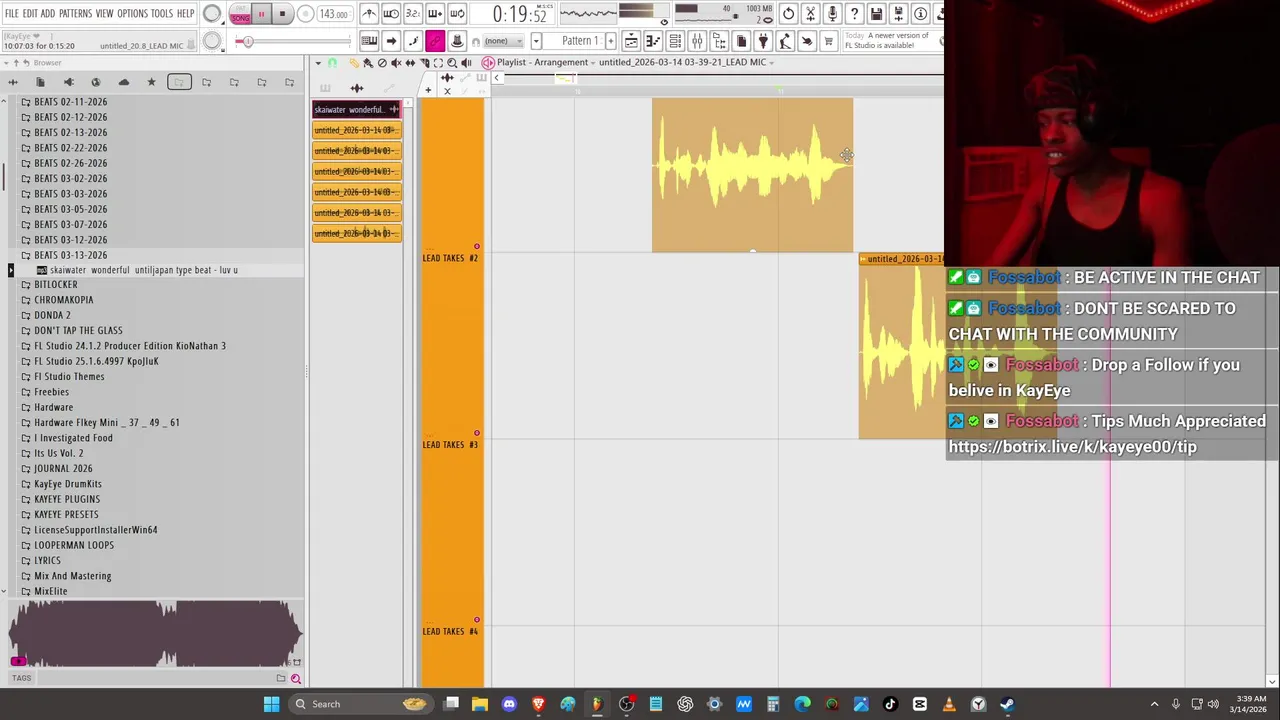Open the PATTERNS menu

click(x=76, y=14)
